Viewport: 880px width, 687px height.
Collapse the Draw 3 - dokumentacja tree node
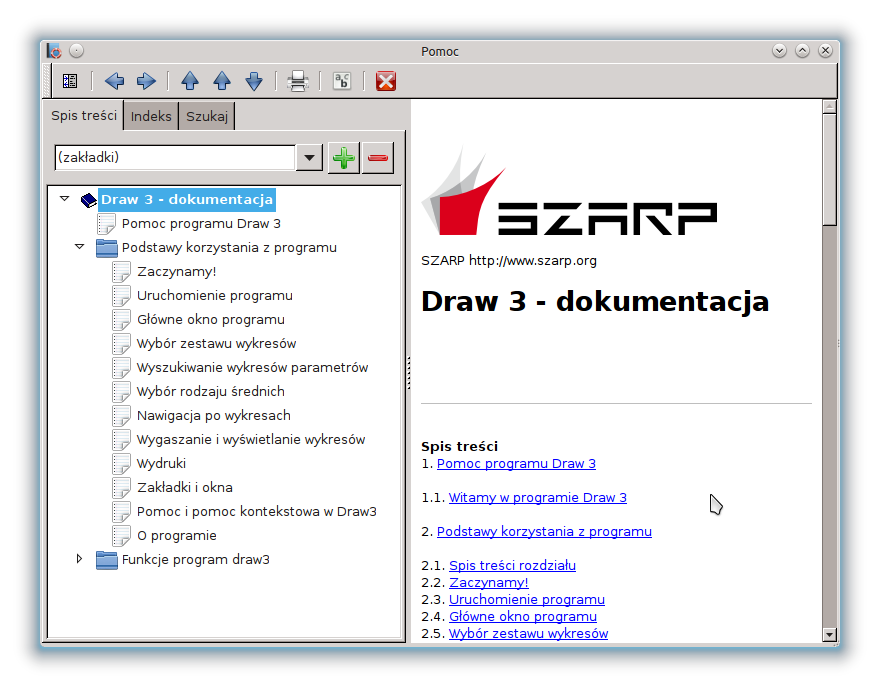65,199
